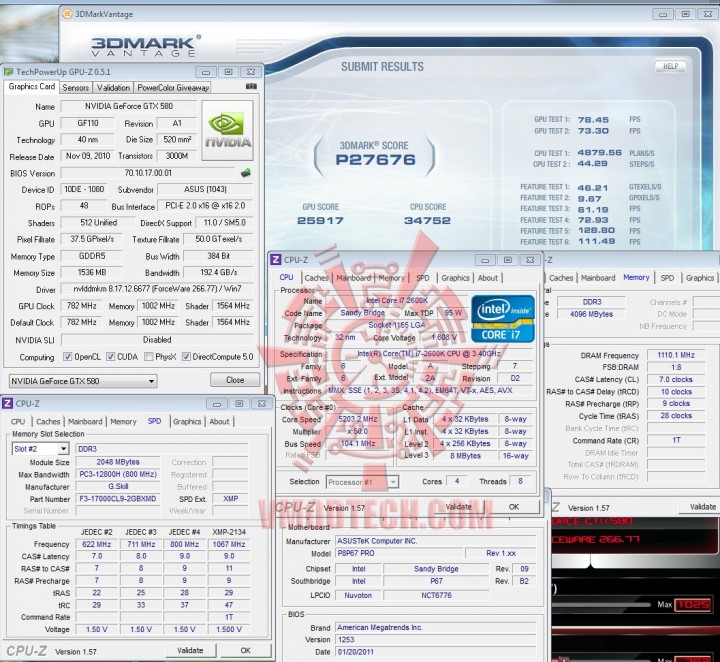This screenshot has height=662, width=720.
Task: Click the Close button in GPU-Z
Action: (235, 380)
